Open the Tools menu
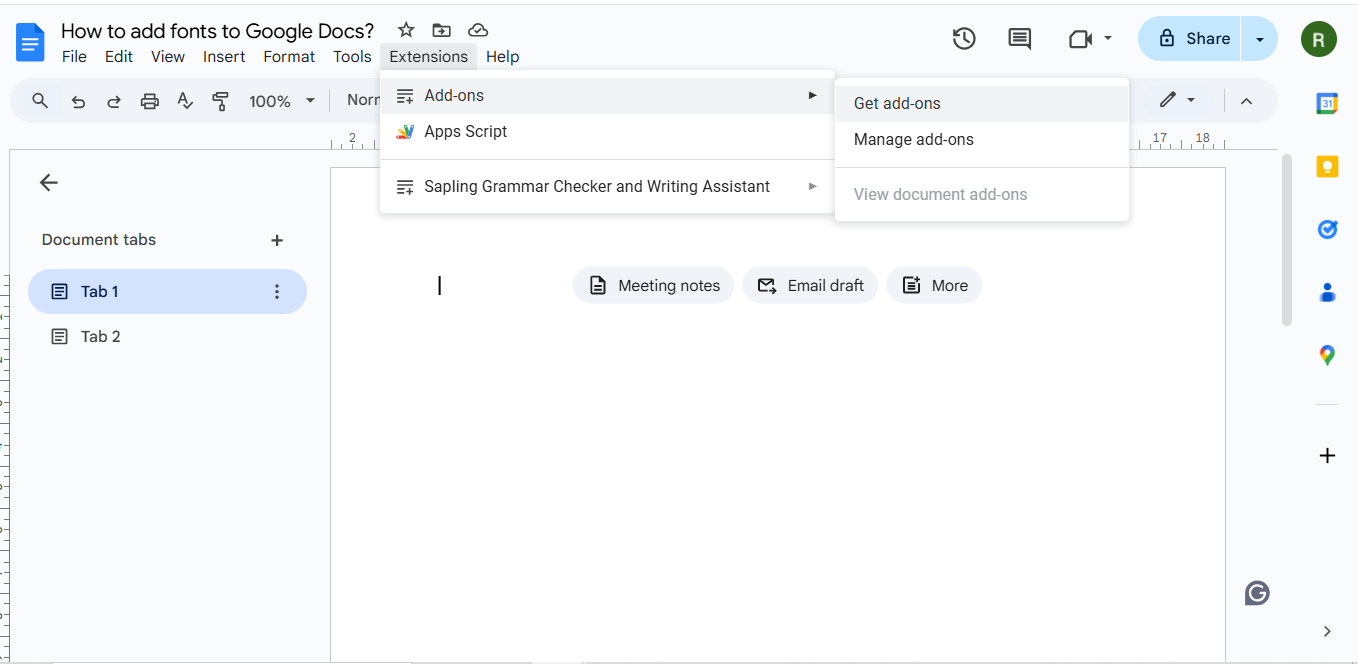 352,57
